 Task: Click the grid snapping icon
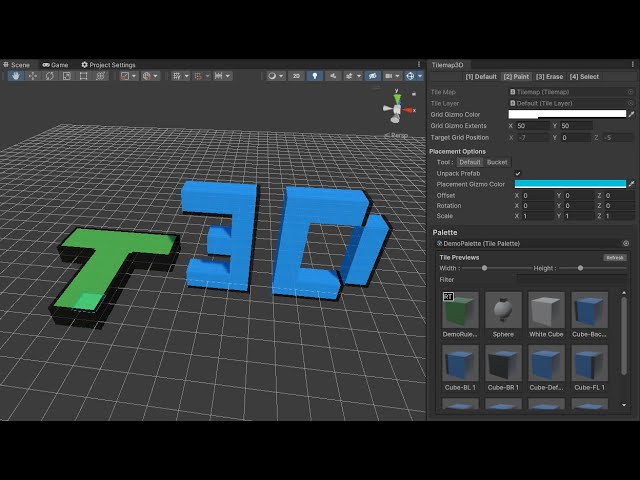[x=198, y=76]
